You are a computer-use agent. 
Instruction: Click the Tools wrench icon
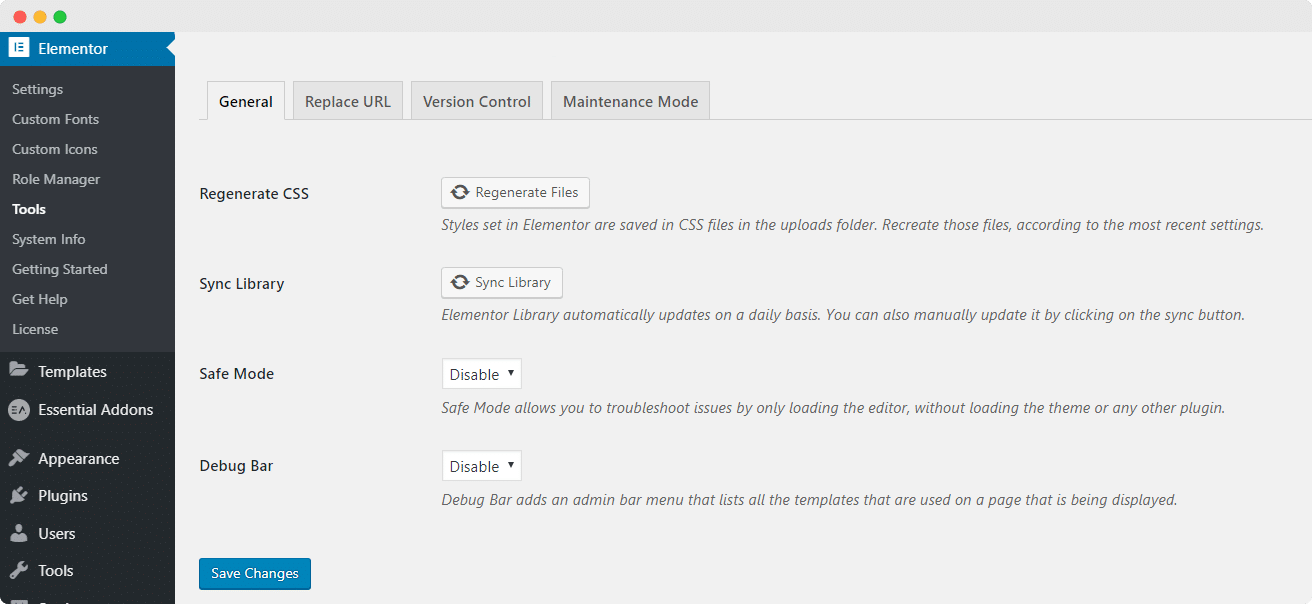coord(18,571)
